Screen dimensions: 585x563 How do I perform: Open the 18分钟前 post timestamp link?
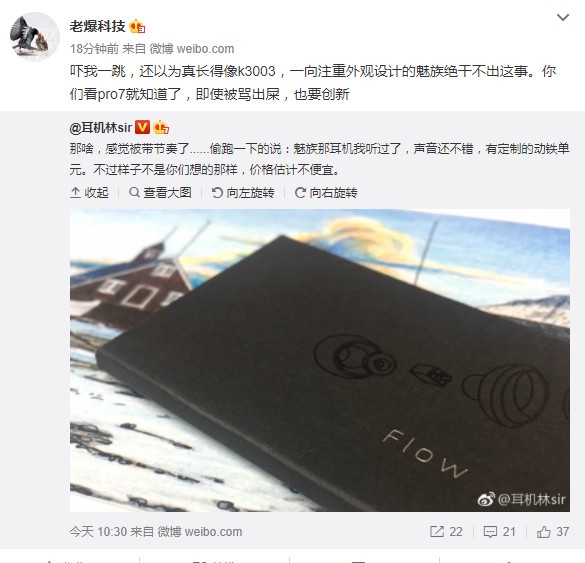click(94, 49)
